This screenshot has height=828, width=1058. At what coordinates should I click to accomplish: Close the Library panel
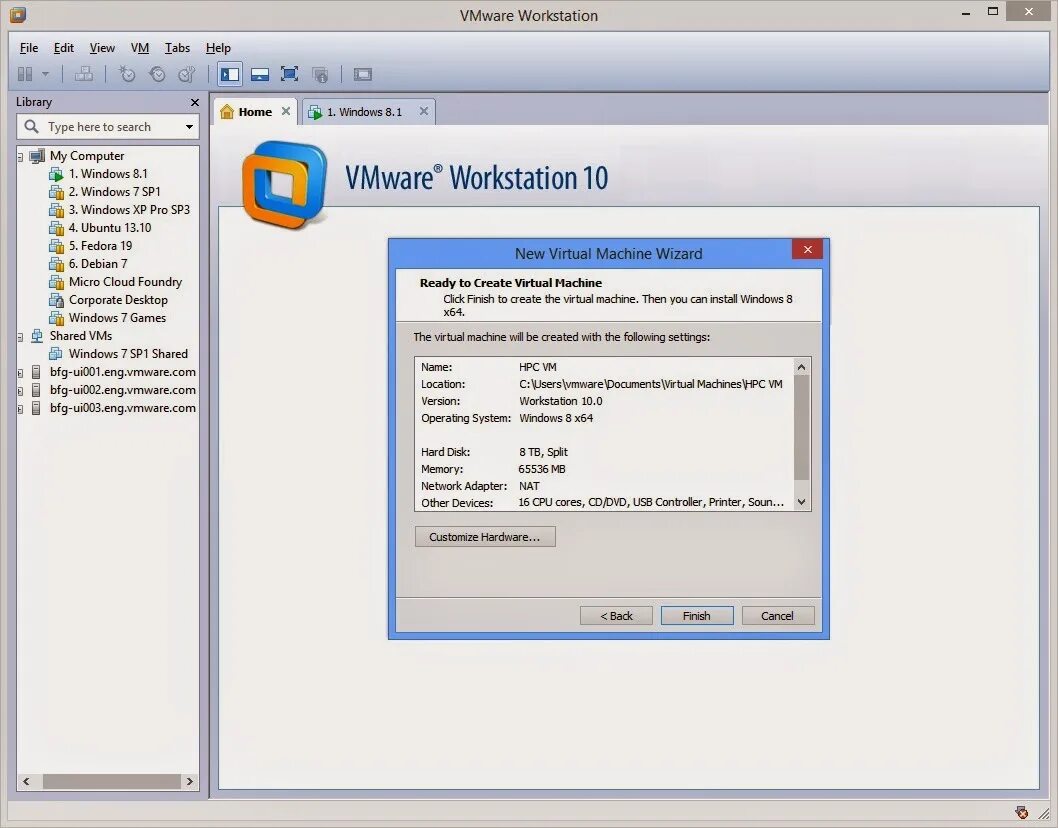pos(195,103)
